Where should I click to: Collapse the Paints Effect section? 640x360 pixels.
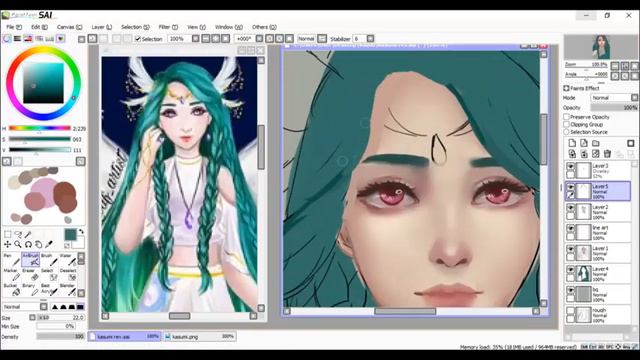click(566, 88)
